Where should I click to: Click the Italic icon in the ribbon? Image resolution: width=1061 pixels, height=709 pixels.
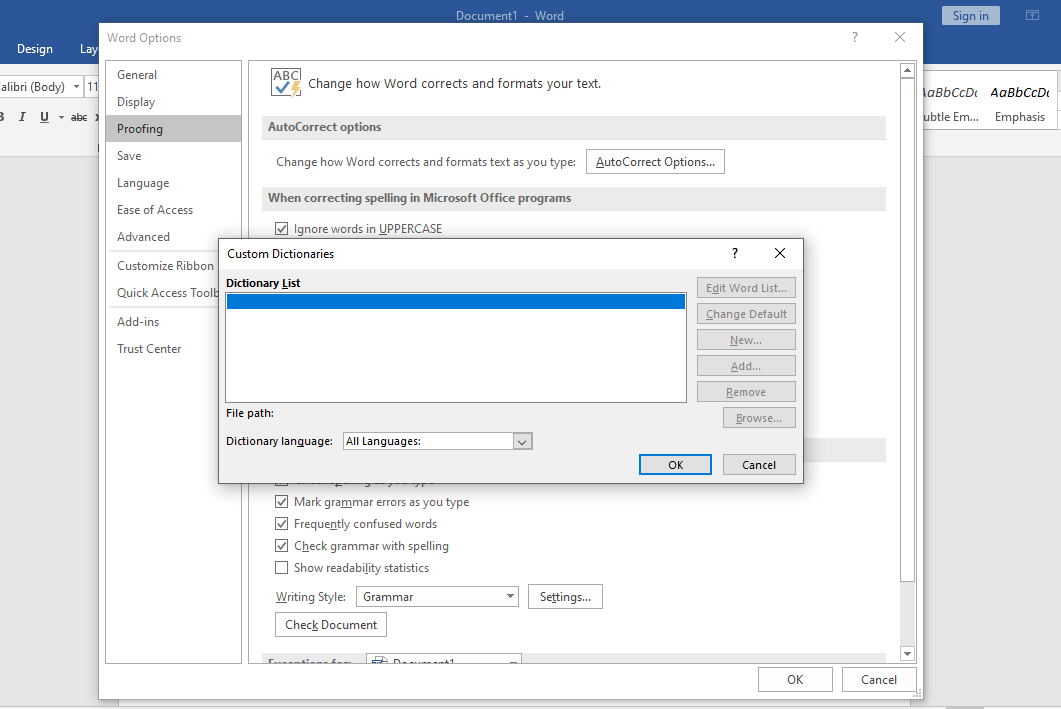(22, 117)
